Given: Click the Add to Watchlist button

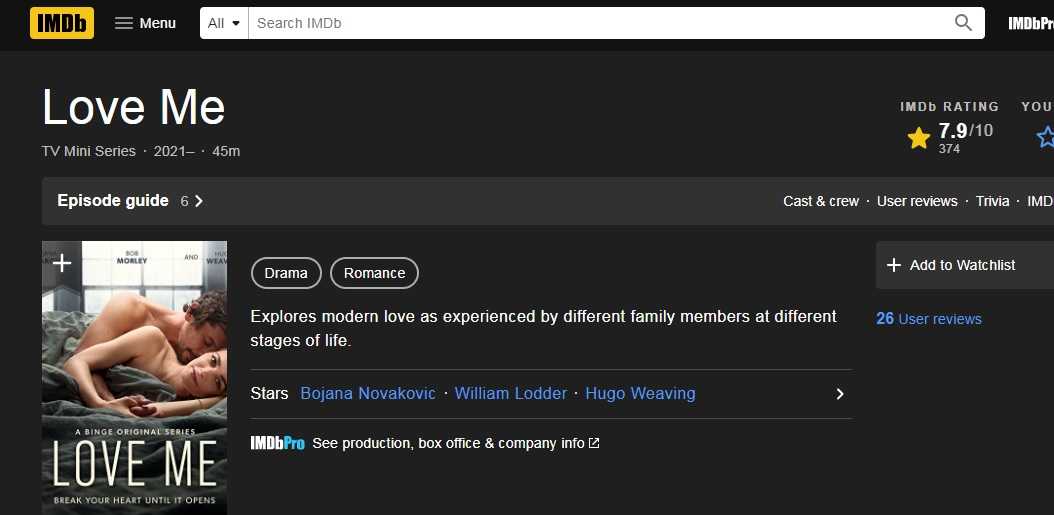Looking at the screenshot, I should click(962, 265).
